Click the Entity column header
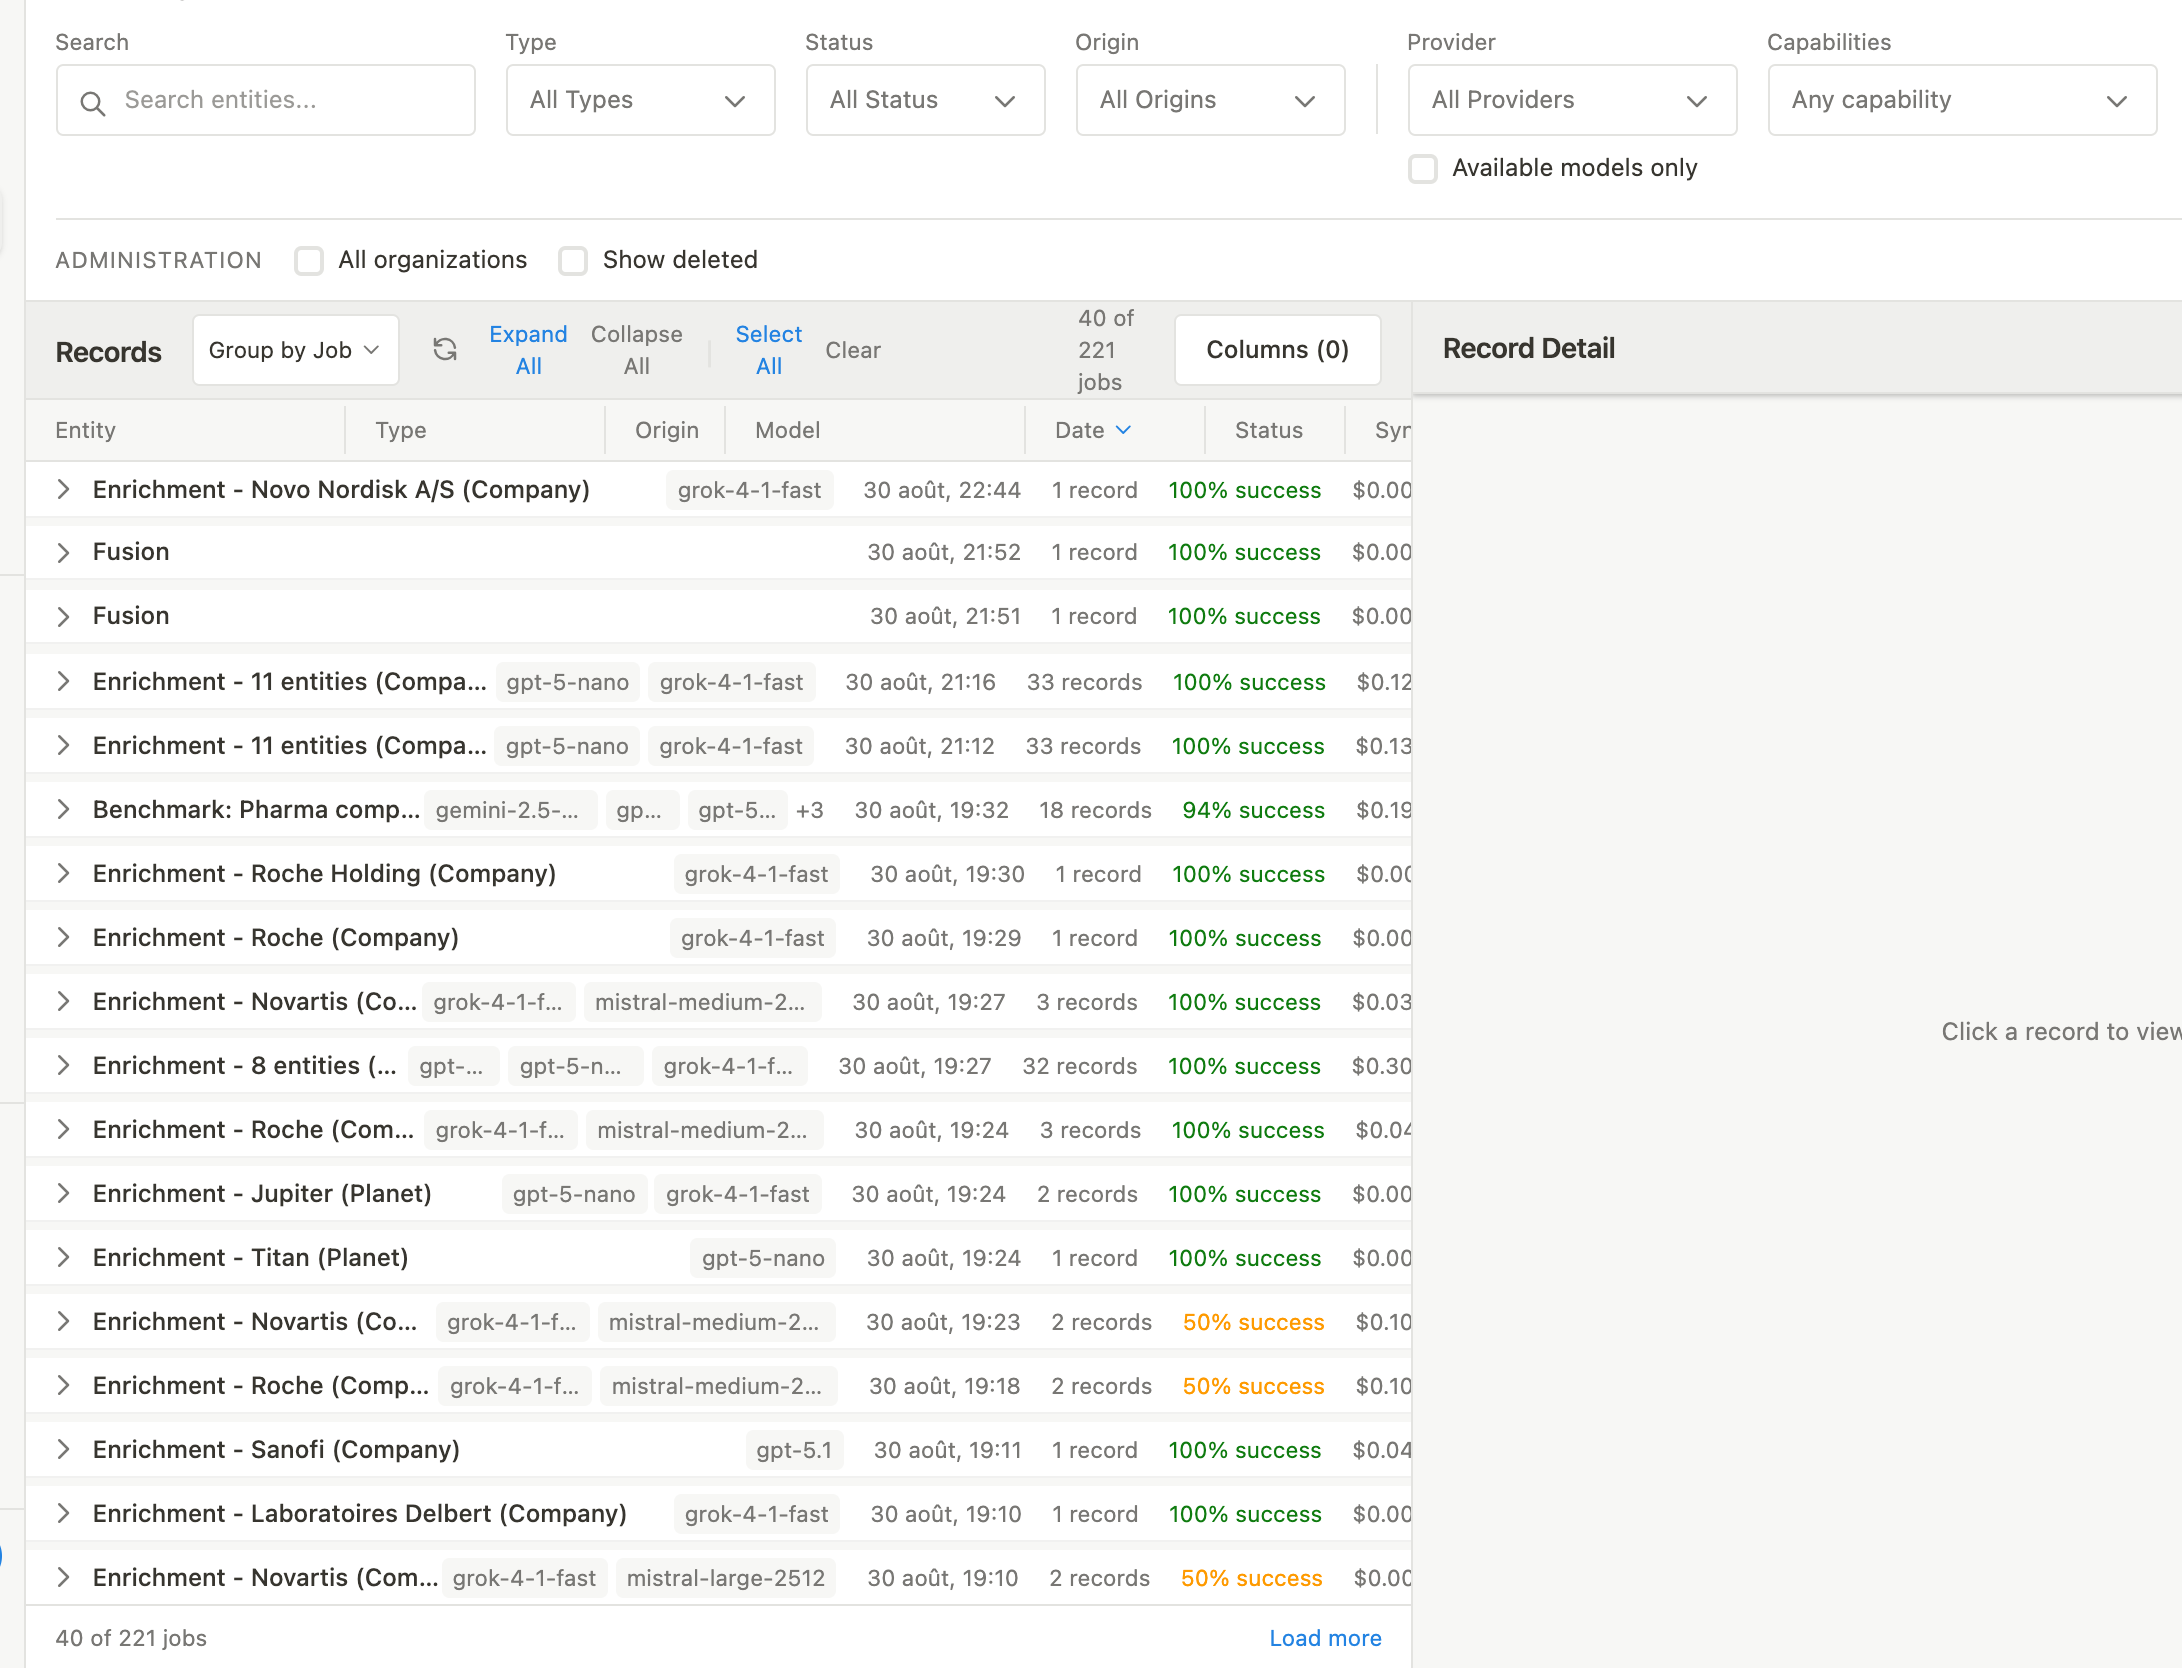2182x1668 pixels. pos(86,430)
